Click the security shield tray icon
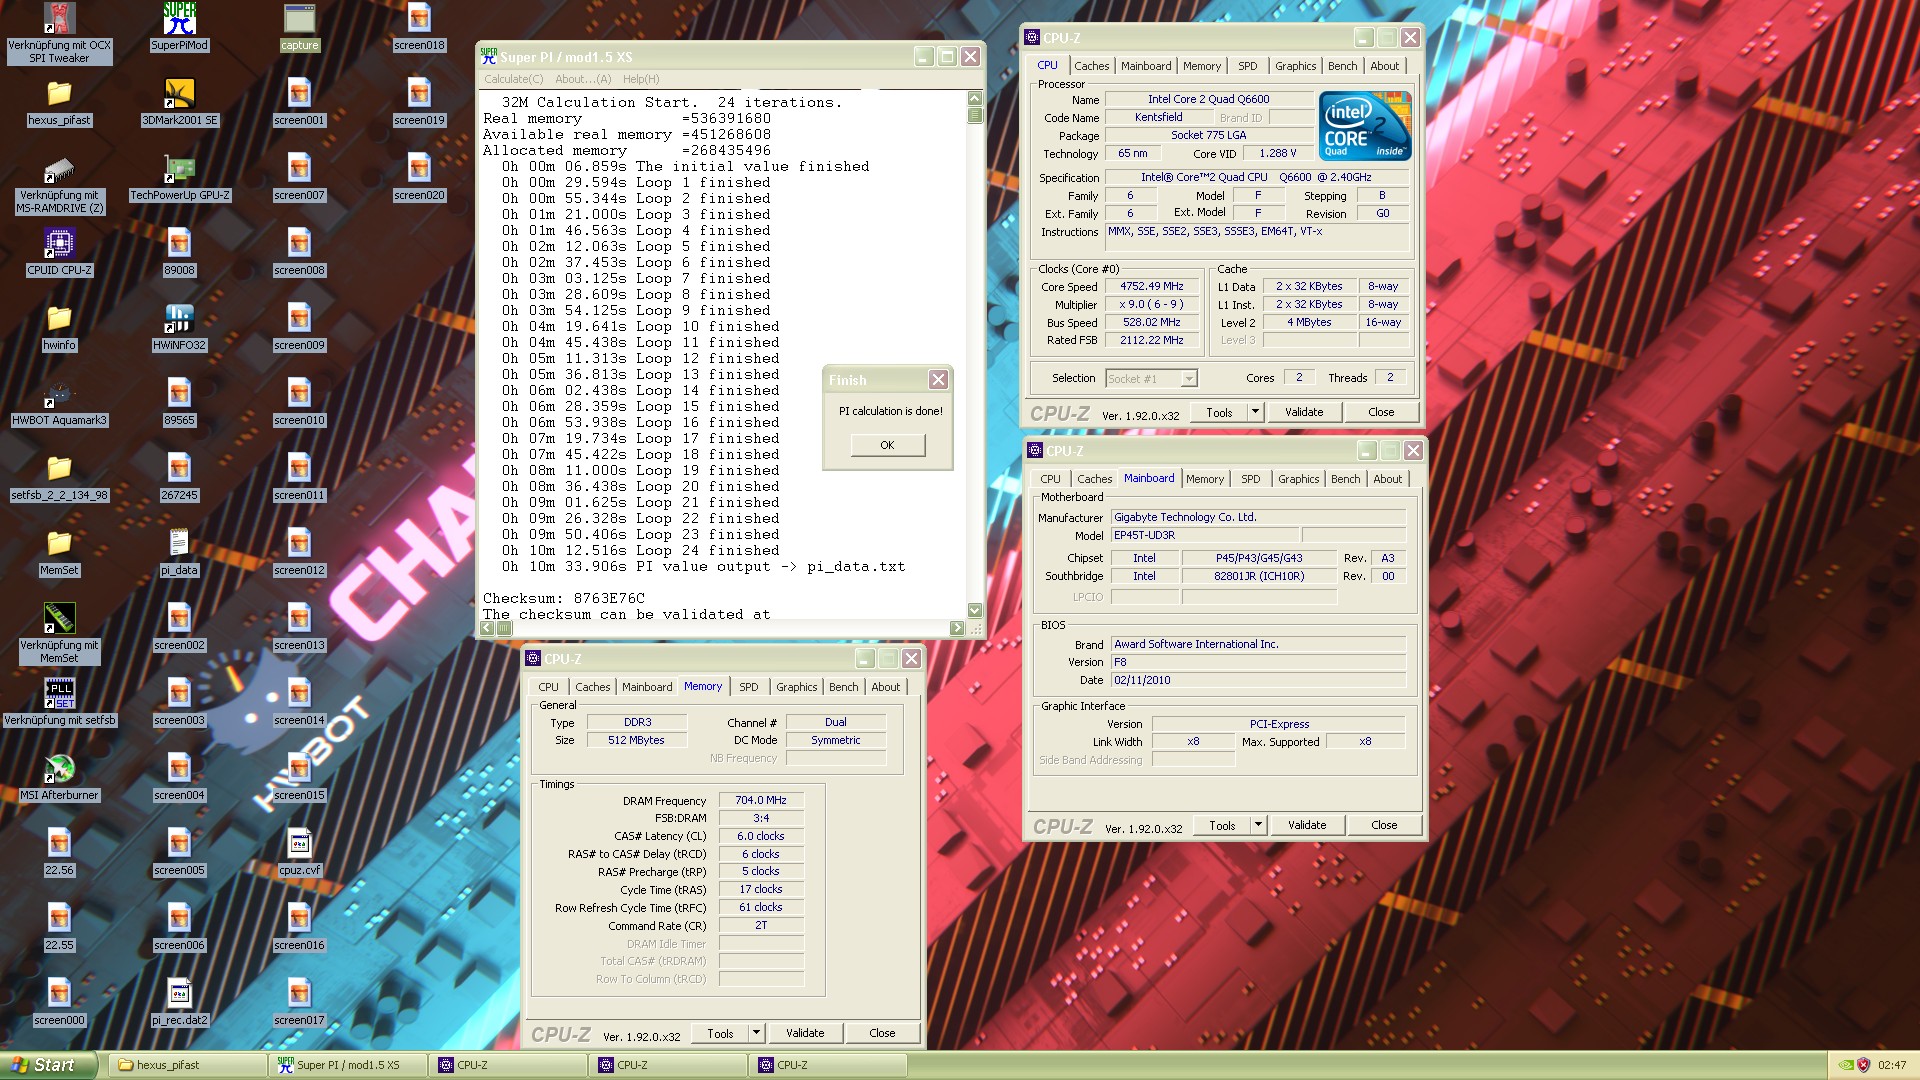Viewport: 1920px width, 1080px height. (1863, 1065)
